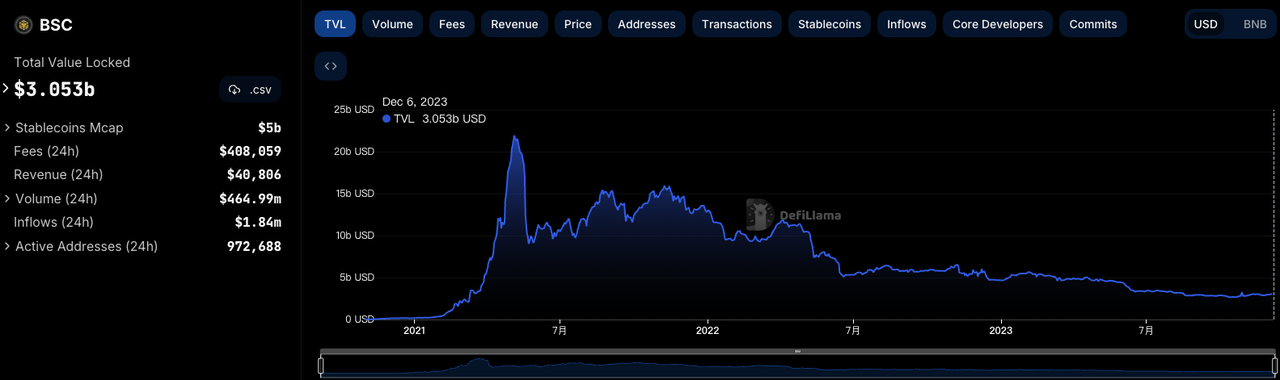Toggle the Inflows chart metric
This screenshot has height=380, width=1280.
coord(906,24)
